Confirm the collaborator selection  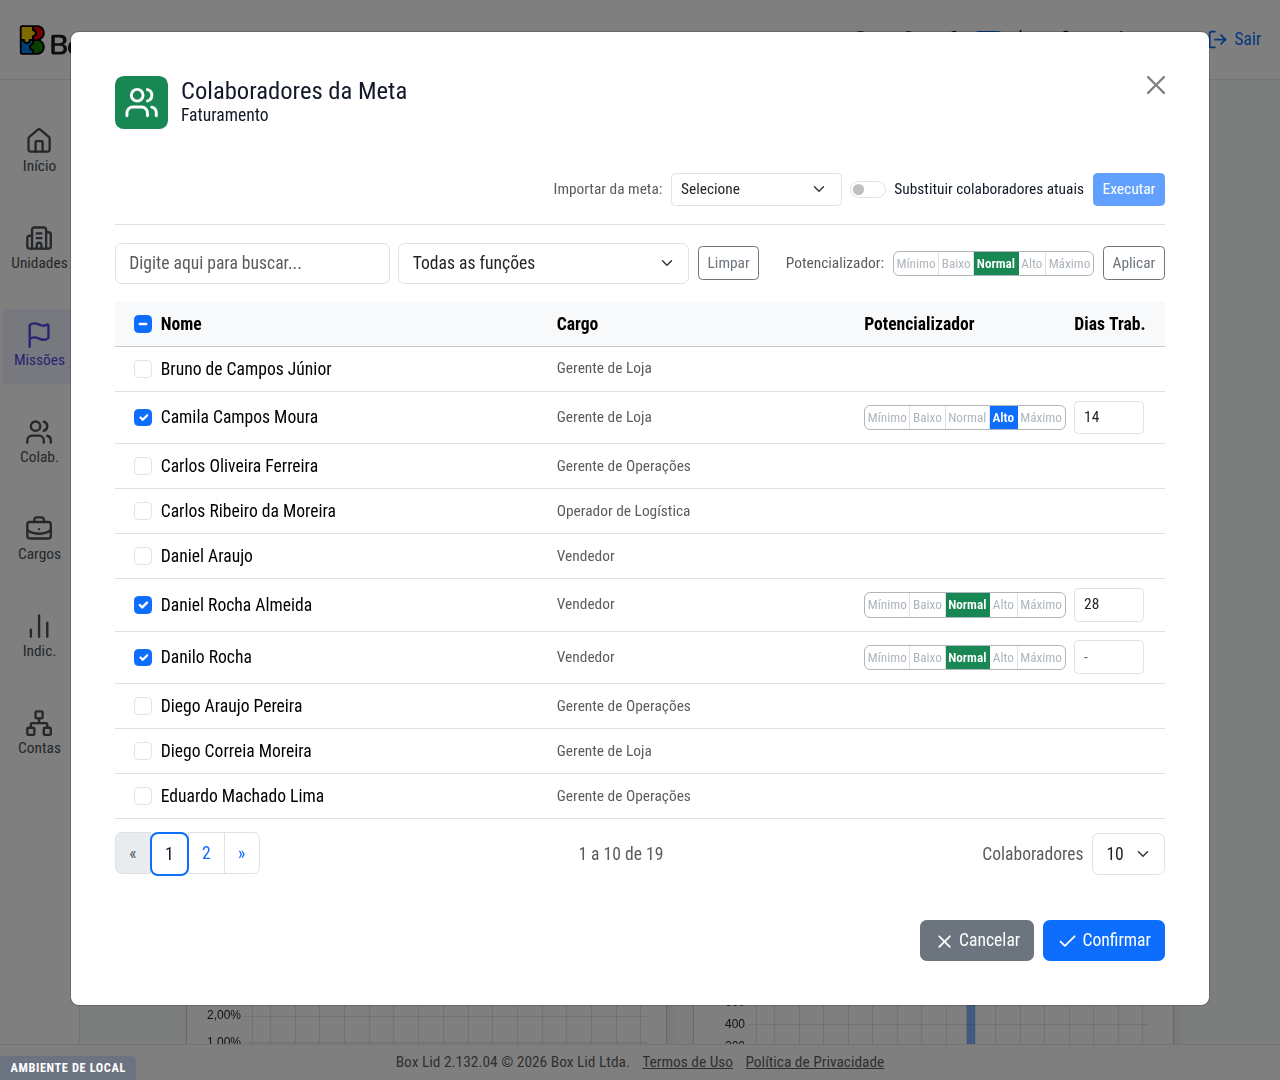[x=1104, y=940]
